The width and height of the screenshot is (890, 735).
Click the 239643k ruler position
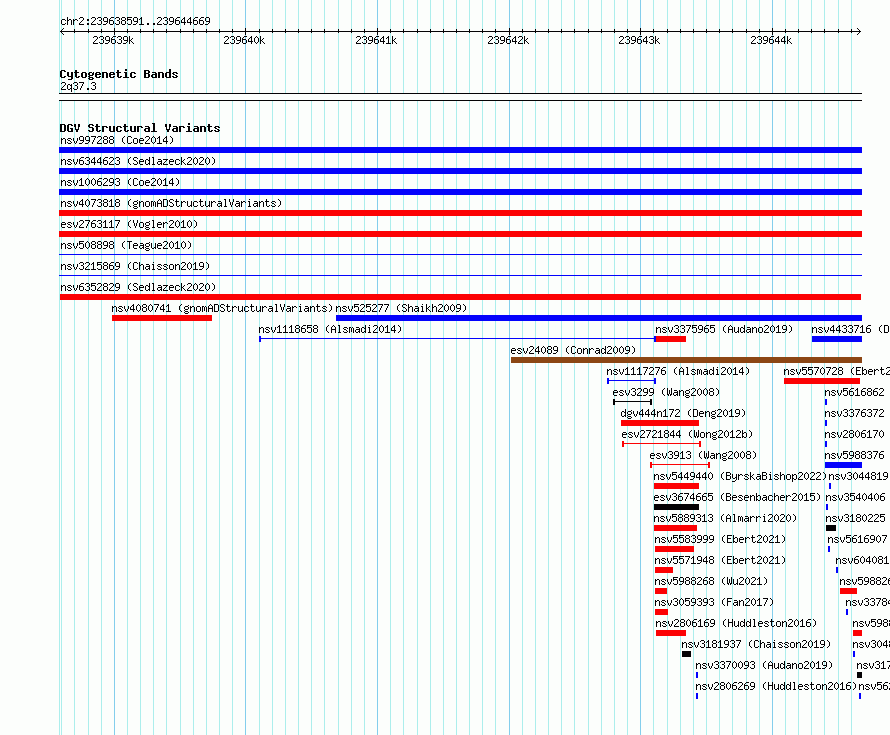click(639, 40)
